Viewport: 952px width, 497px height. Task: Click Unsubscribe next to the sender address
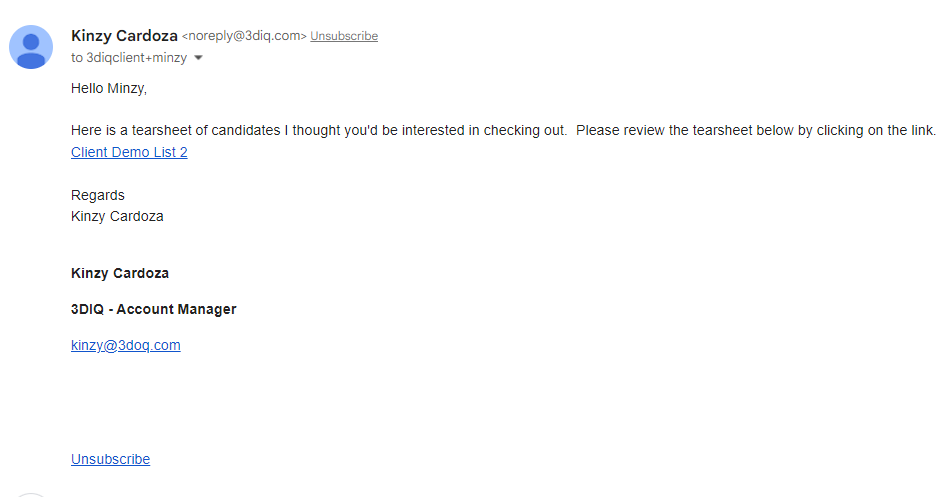click(x=344, y=36)
